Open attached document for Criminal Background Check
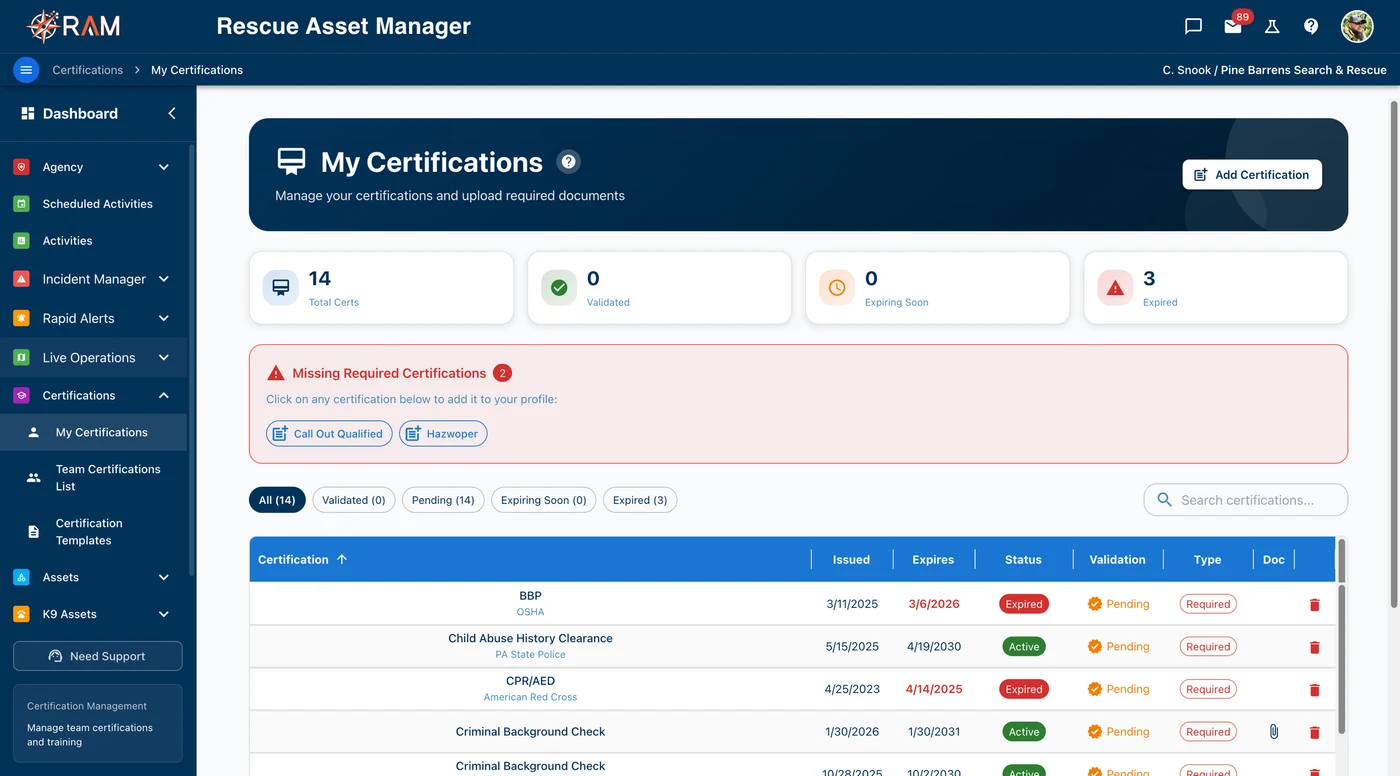Screen dimensions: 1400x776 [x=1274, y=732]
